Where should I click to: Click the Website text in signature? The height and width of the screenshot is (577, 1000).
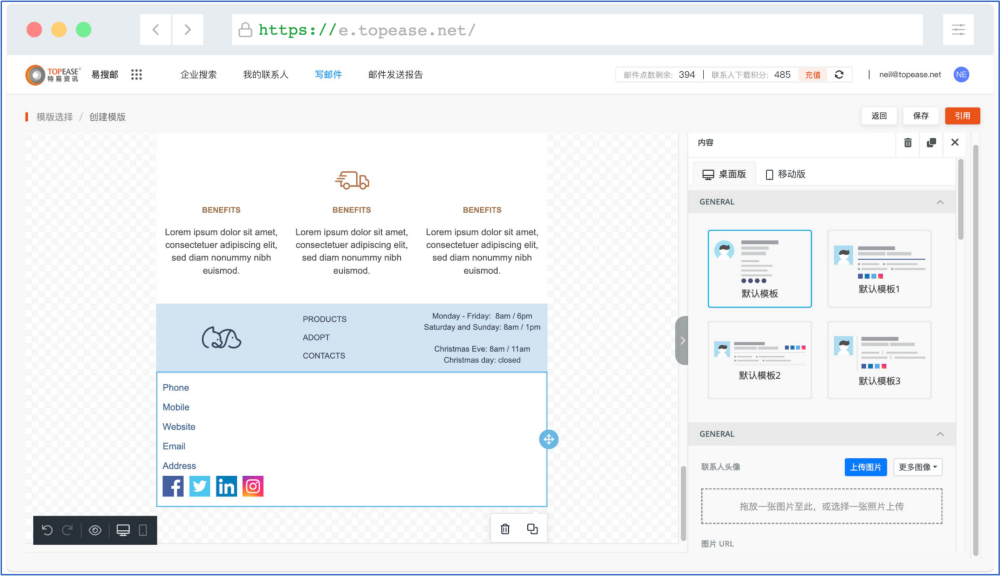[179, 427]
